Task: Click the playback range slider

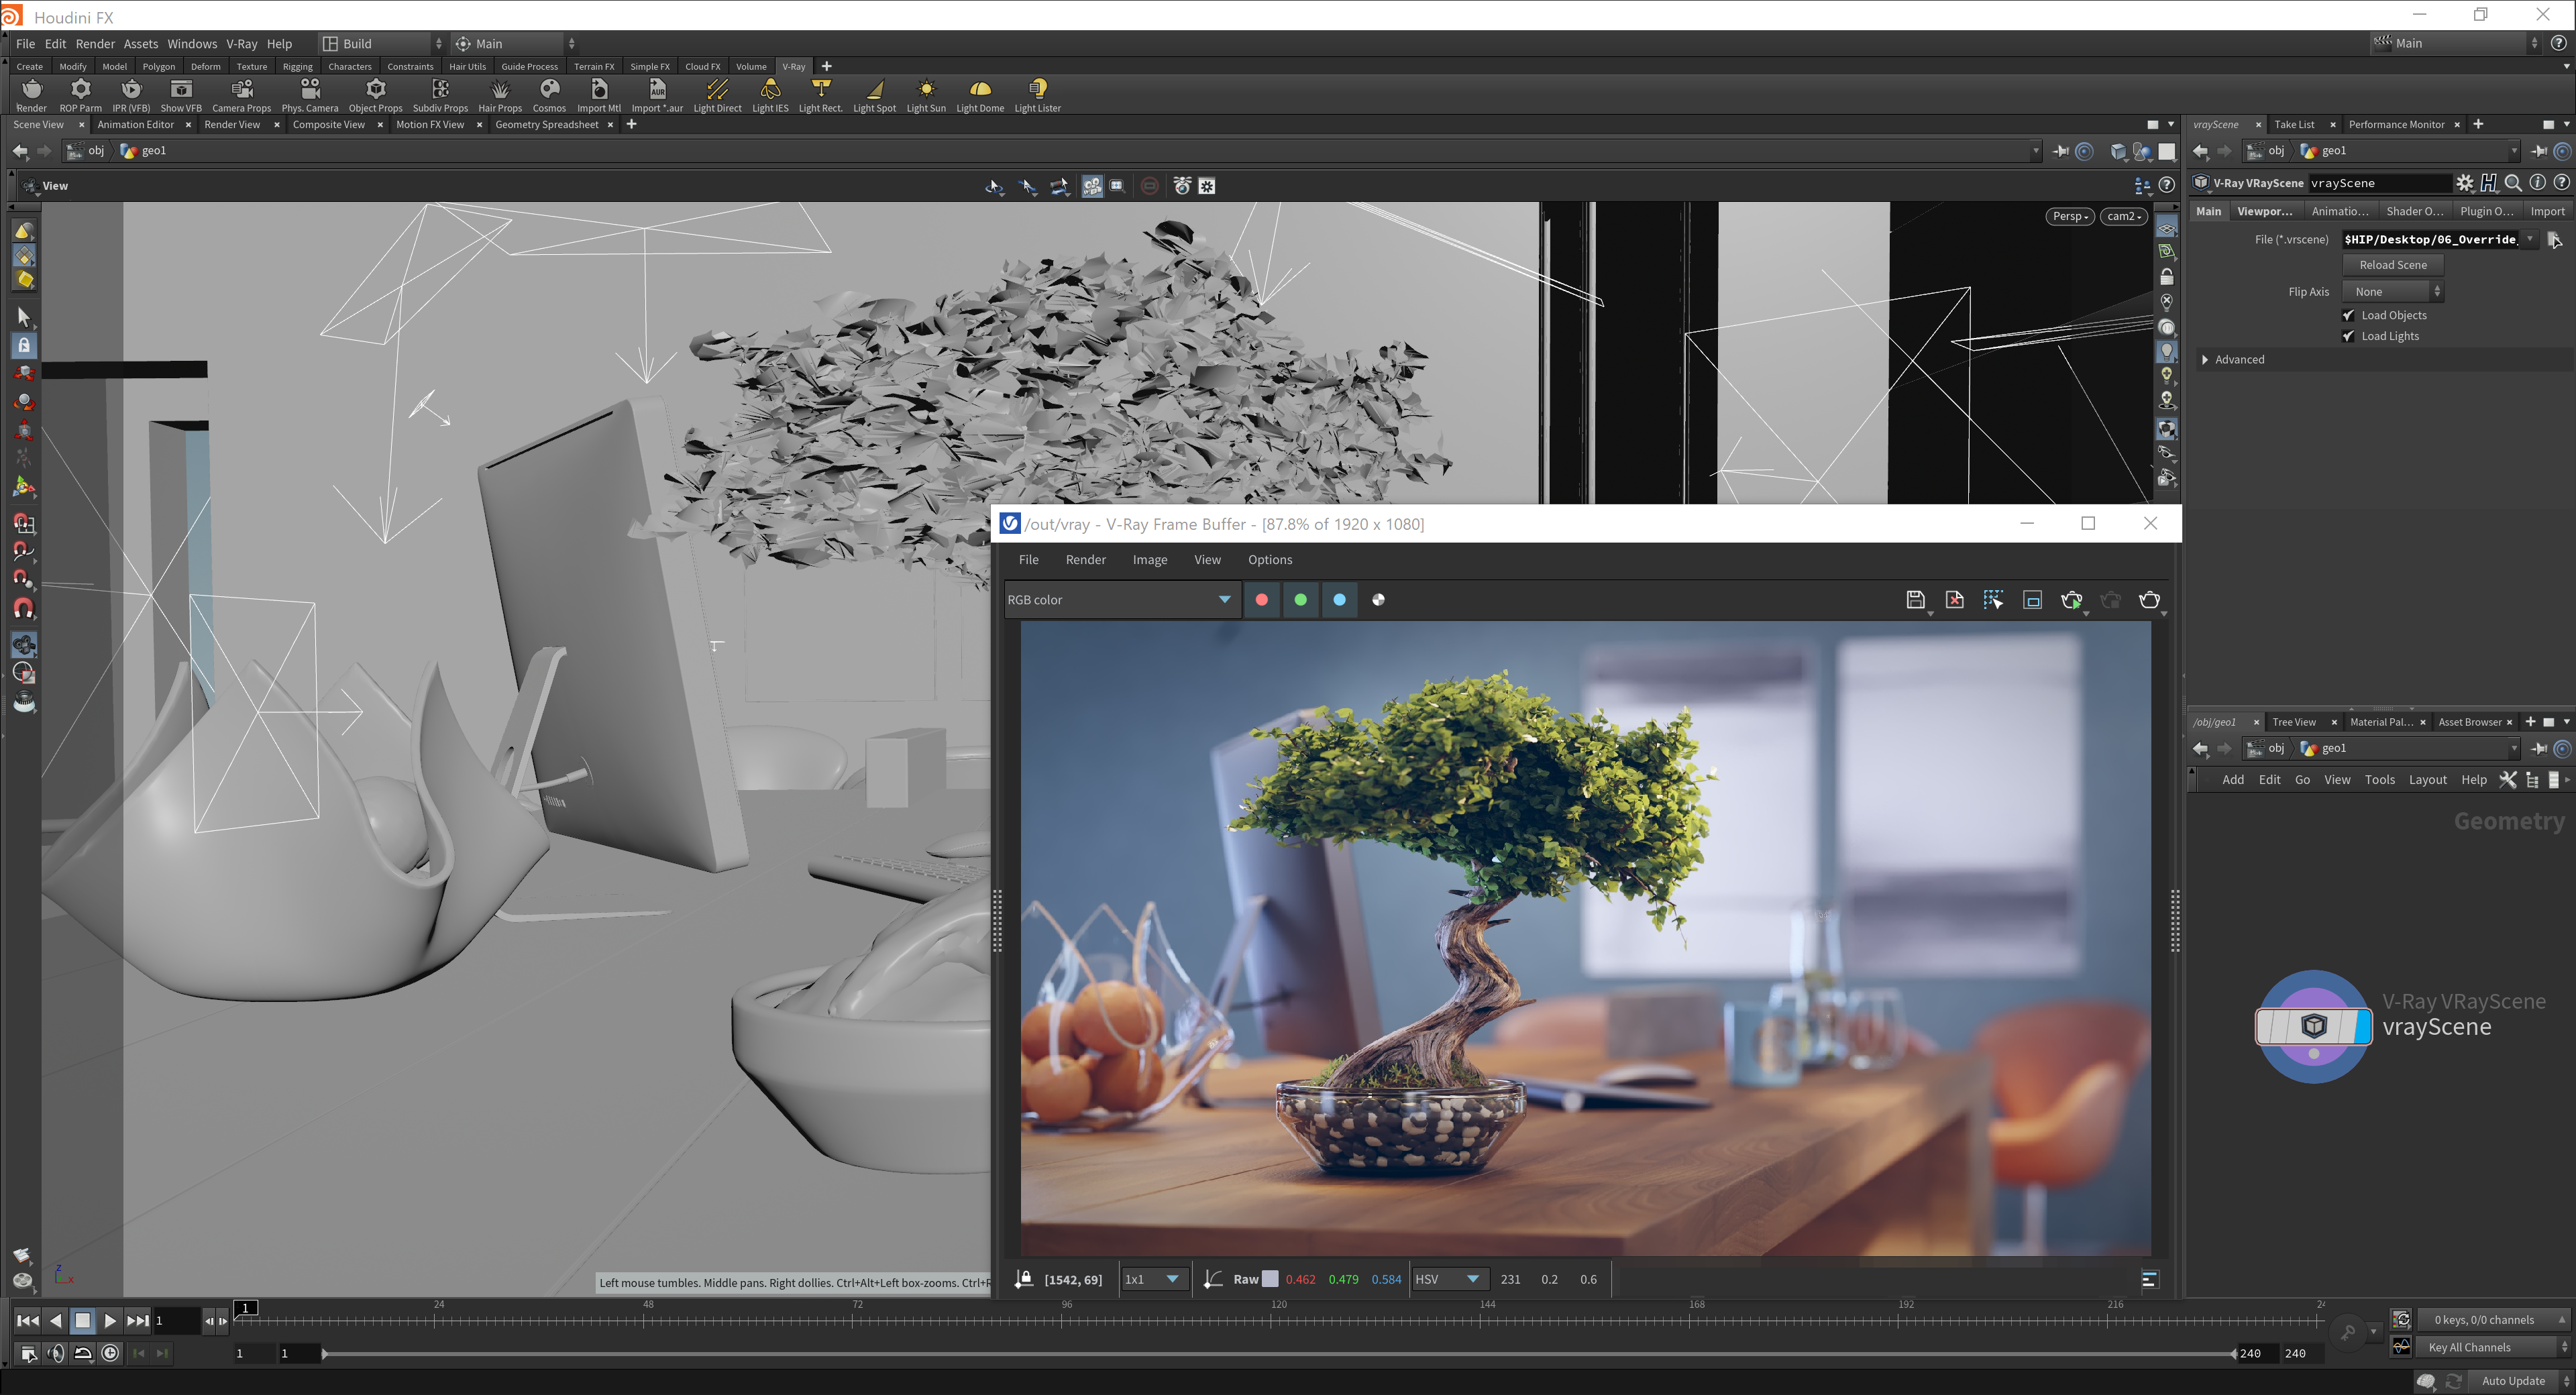Action: click(x=1278, y=1354)
